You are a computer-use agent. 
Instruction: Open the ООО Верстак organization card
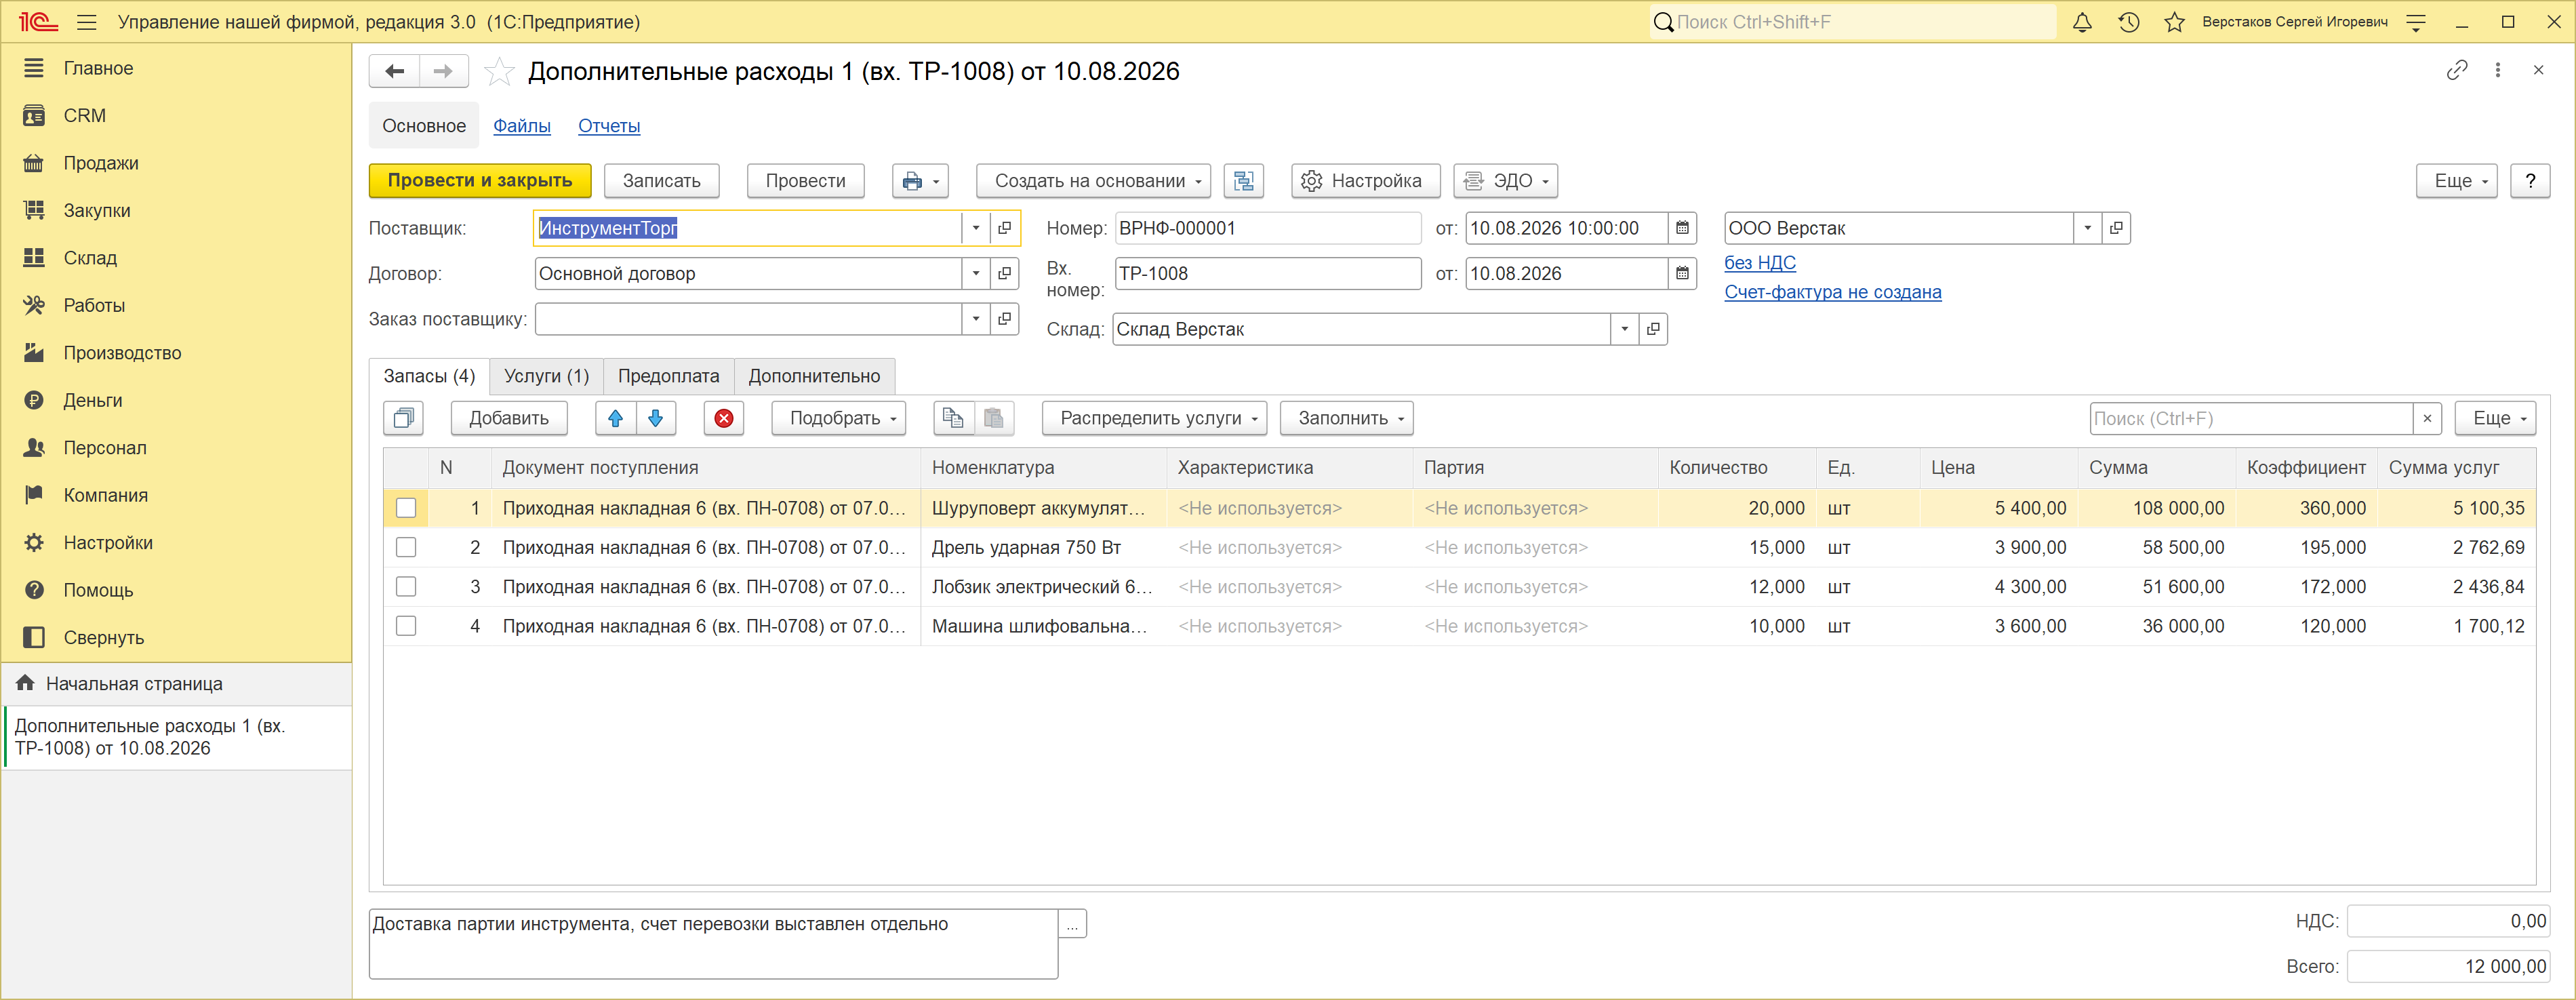(x=2116, y=228)
